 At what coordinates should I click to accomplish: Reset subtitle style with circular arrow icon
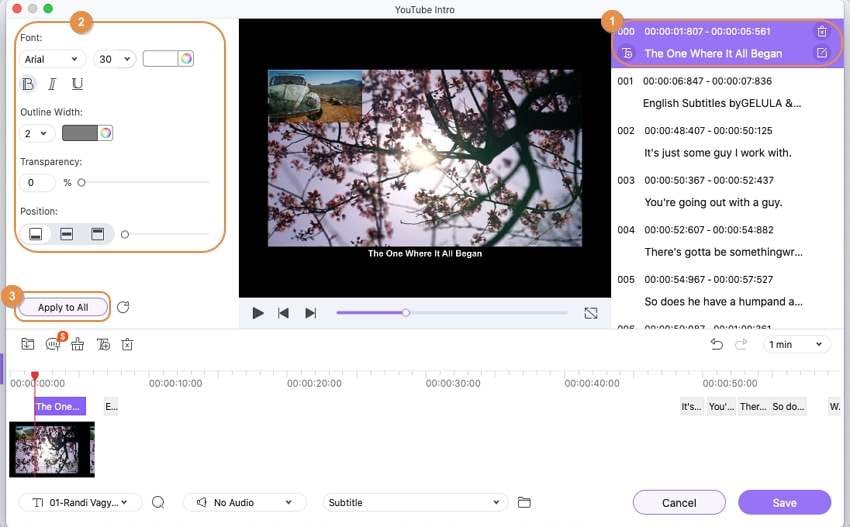click(123, 307)
